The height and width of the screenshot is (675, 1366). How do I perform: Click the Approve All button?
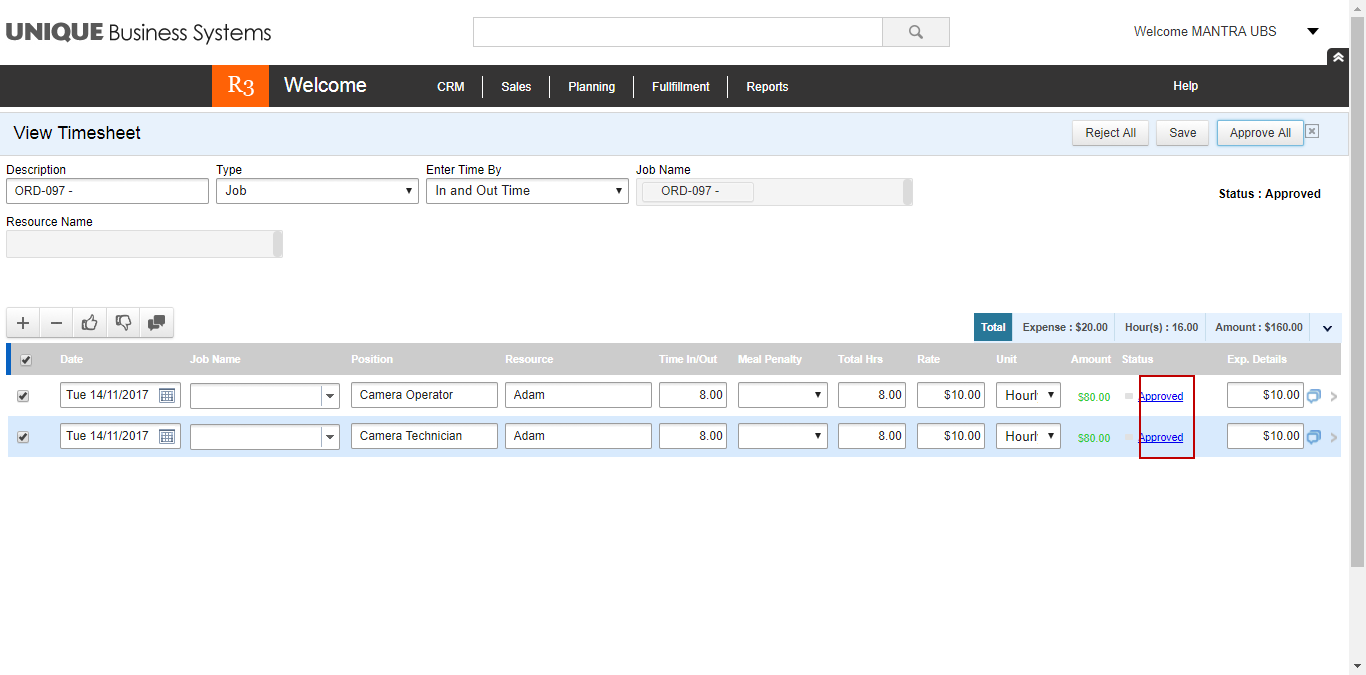click(x=1260, y=132)
